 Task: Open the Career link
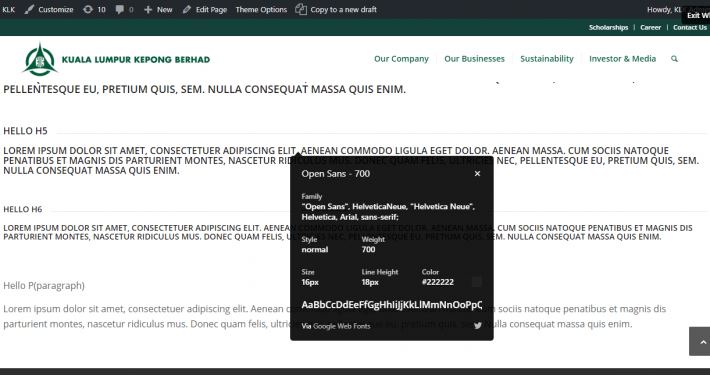point(650,28)
